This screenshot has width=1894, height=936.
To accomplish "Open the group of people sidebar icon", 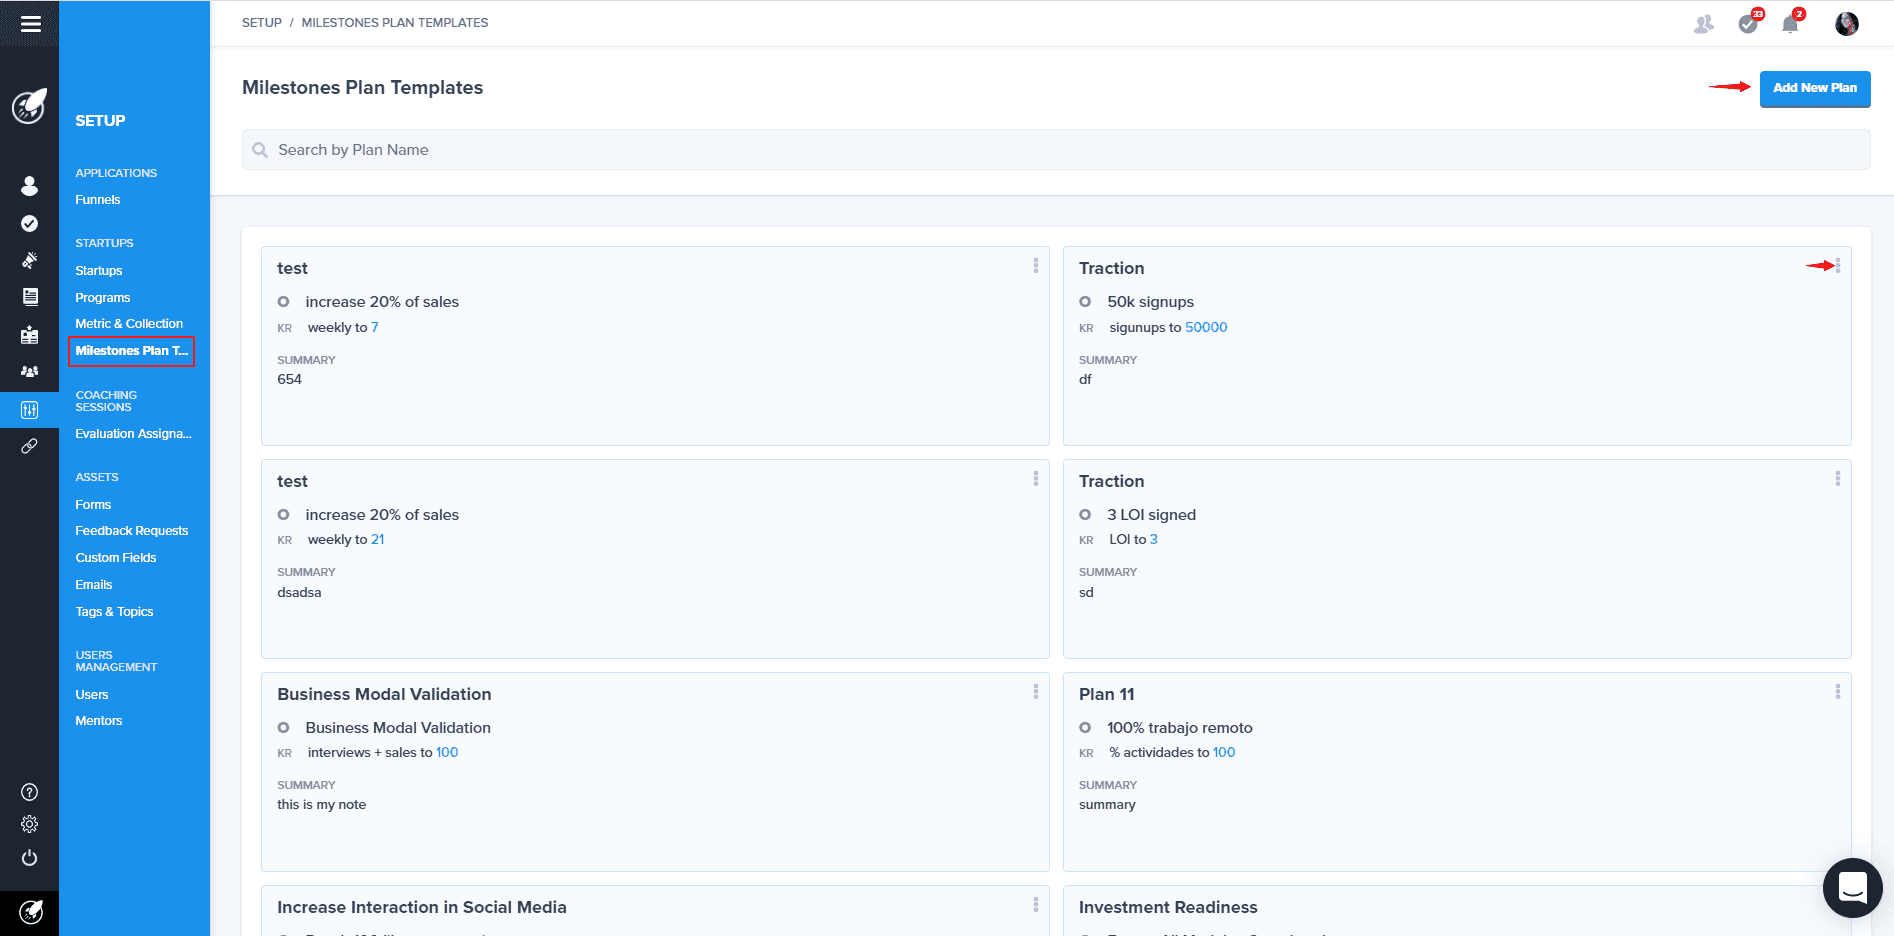I will point(30,371).
